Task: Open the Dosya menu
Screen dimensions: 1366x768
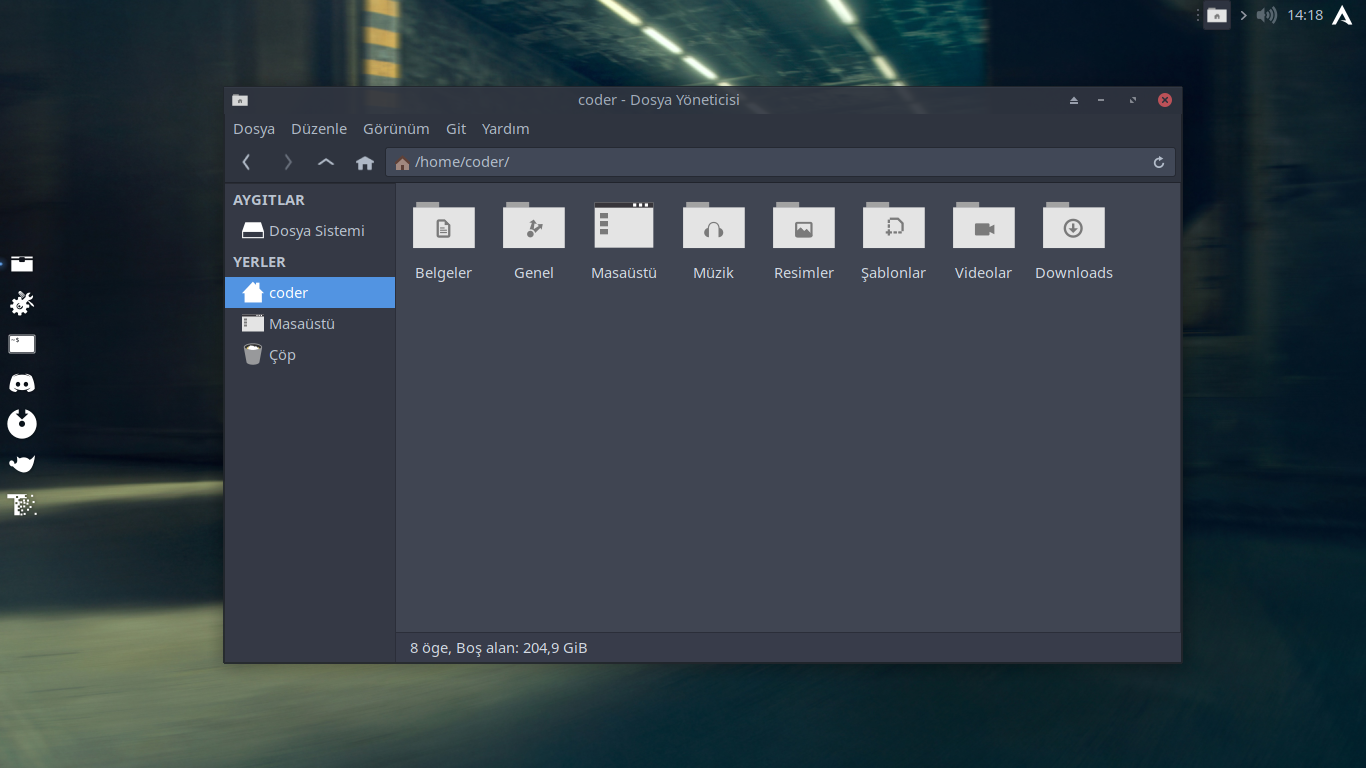Action: point(254,129)
